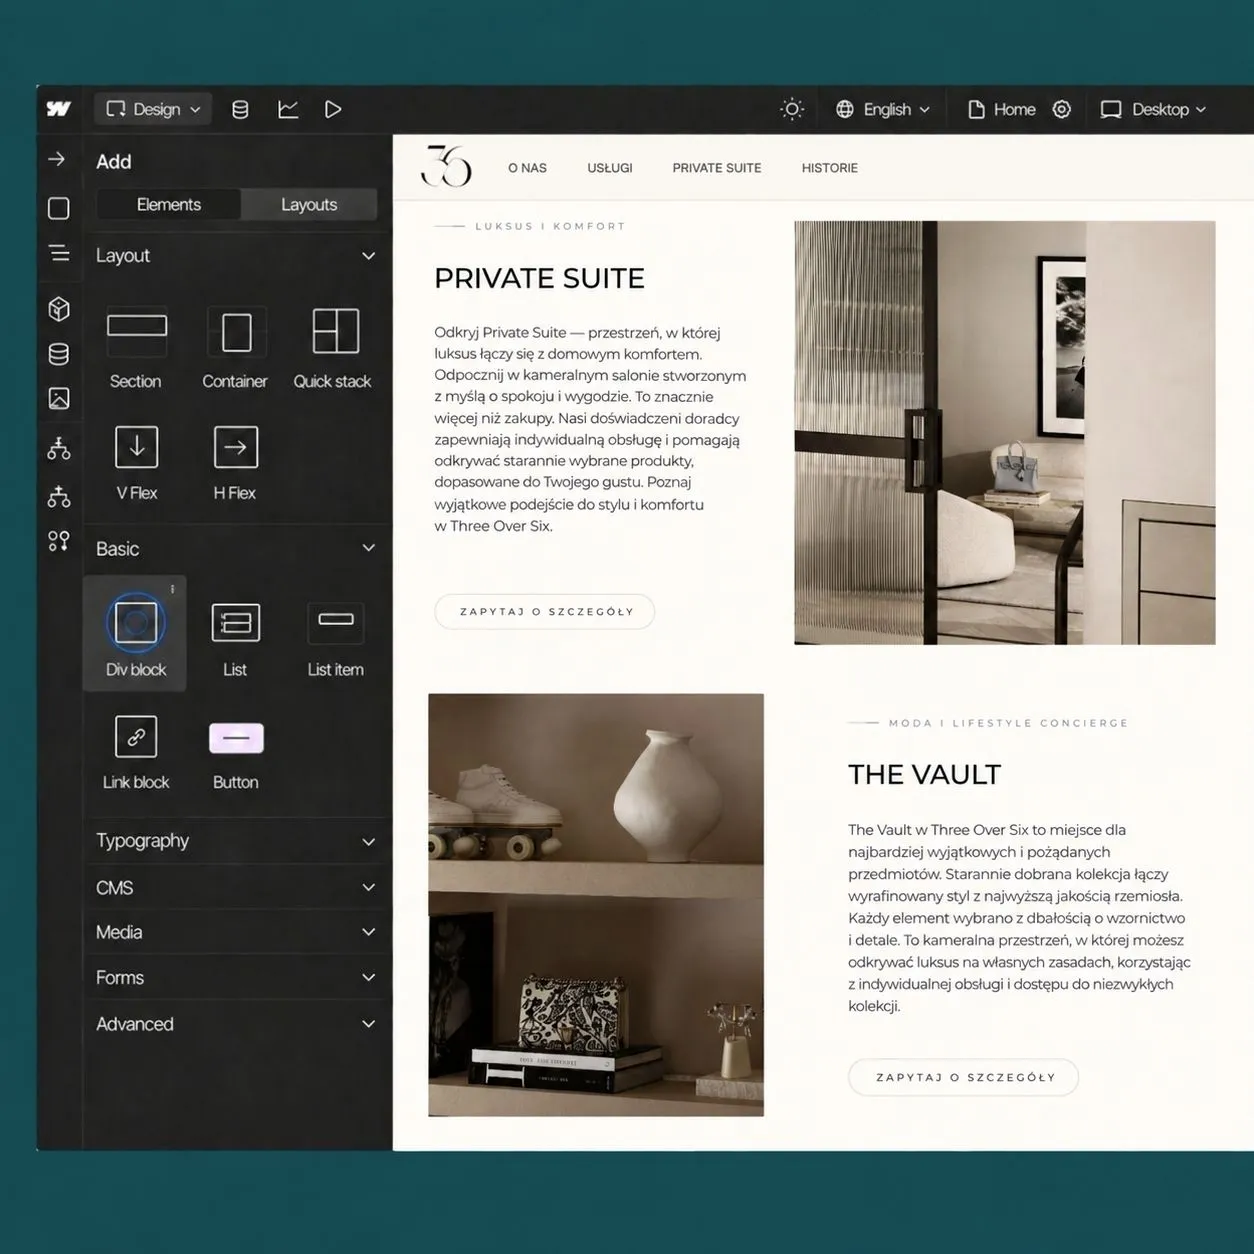The width and height of the screenshot is (1254, 1254).
Task: Open the HISTORIE nav link
Action: tap(830, 168)
